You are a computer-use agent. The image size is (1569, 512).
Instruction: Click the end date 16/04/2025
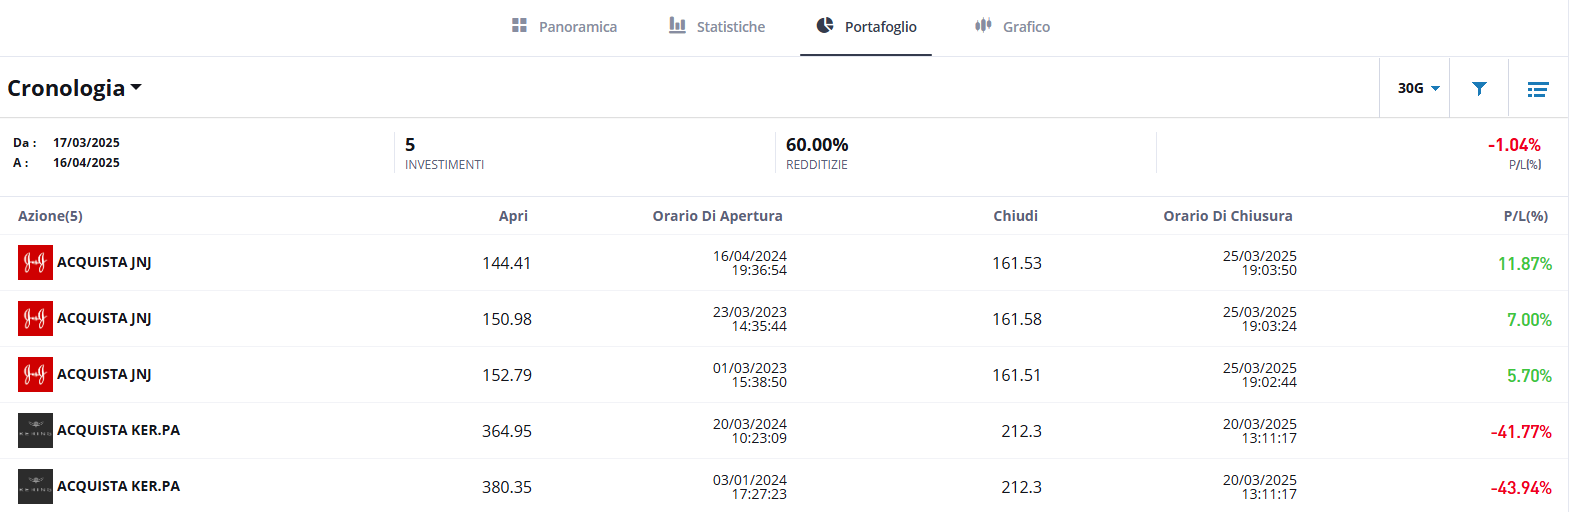coord(86,163)
